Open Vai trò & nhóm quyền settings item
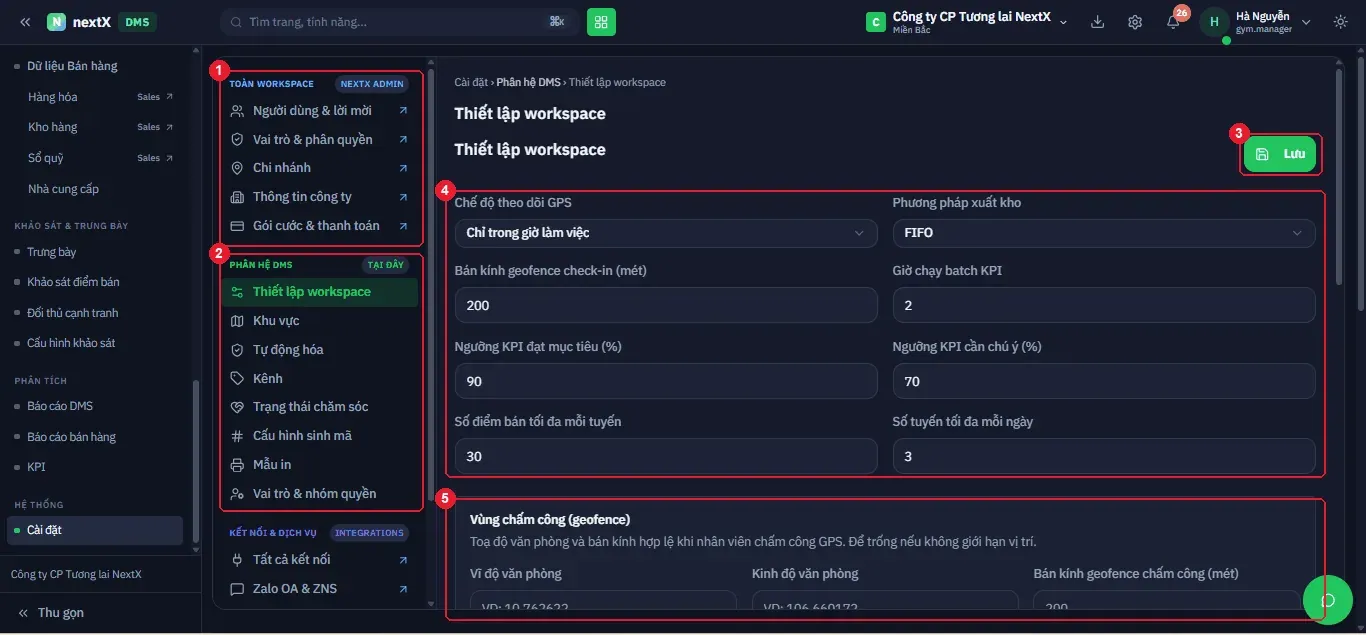This screenshot has width=1366, height=635. pyautogui.click(x=320, y=494)
